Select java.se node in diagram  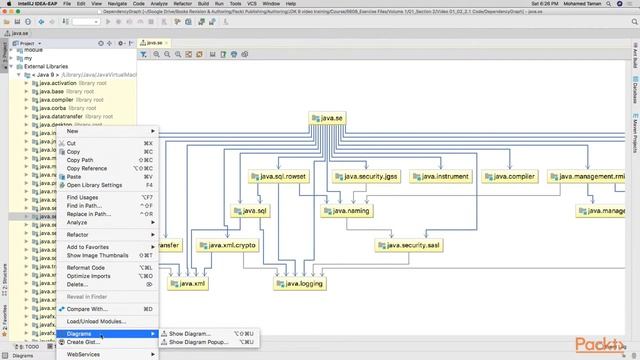[x=327, y=118]
